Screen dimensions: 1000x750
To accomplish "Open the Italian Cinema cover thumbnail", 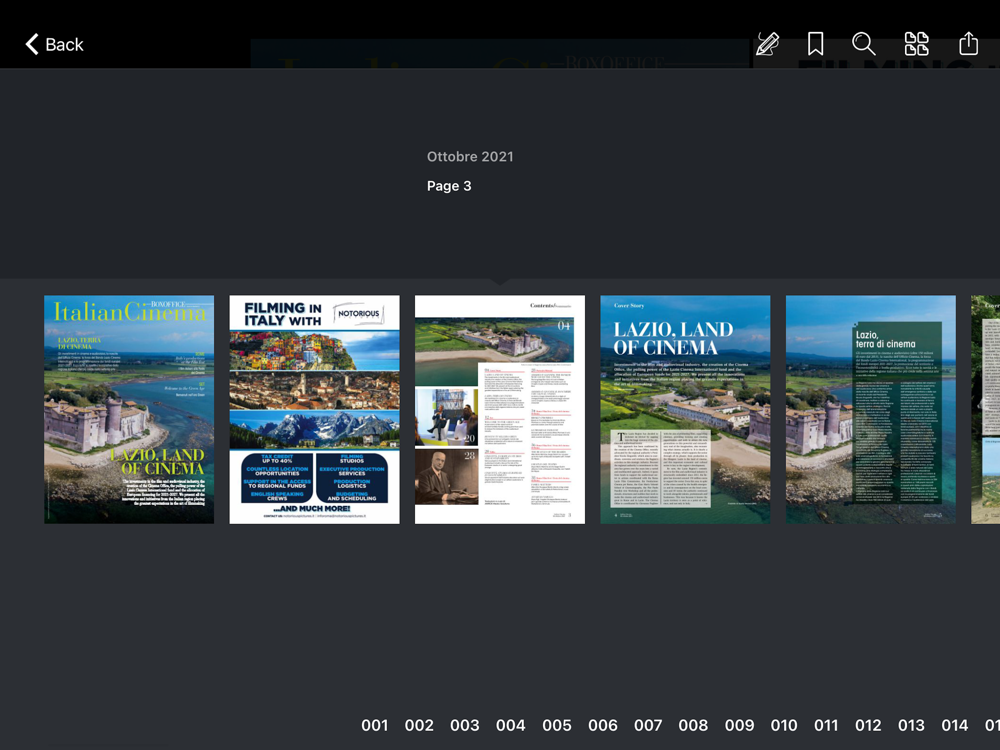I will click(129, 409).
